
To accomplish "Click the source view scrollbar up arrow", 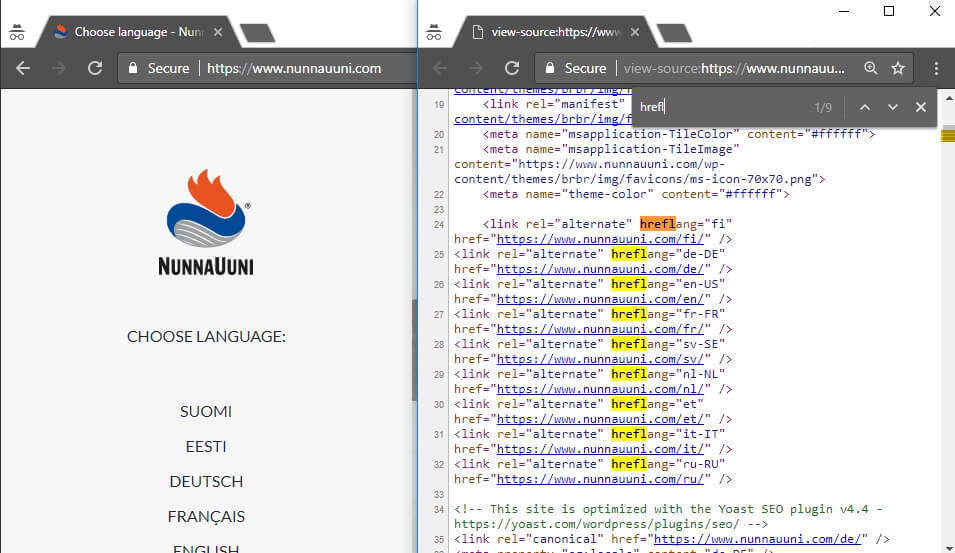I will point(948,97).
